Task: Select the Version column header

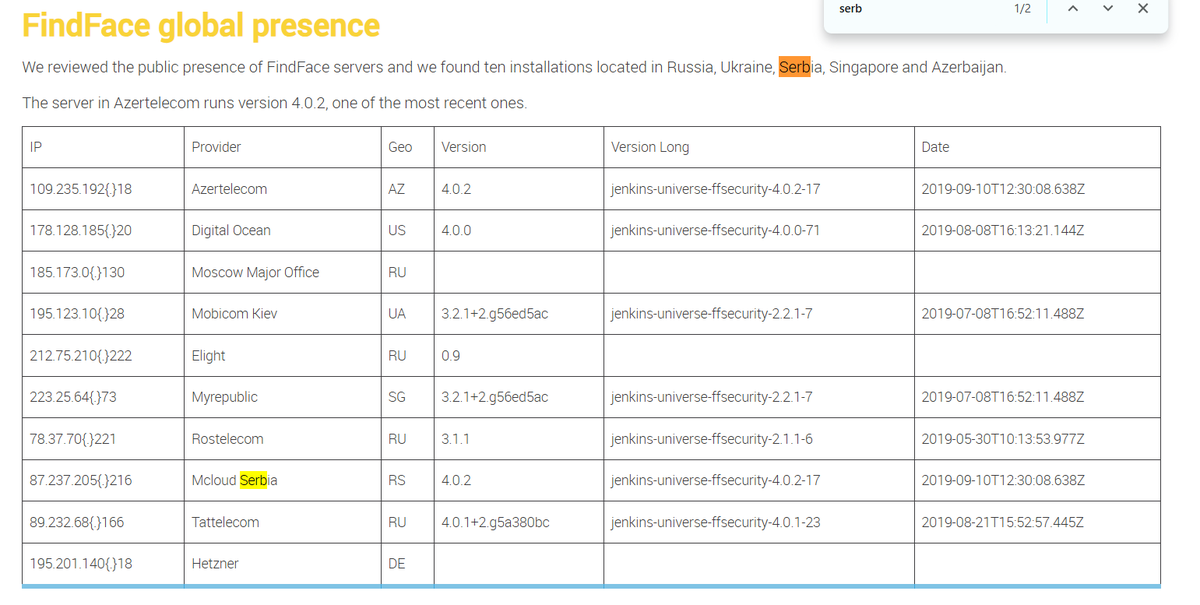Action: click(518, 147)
